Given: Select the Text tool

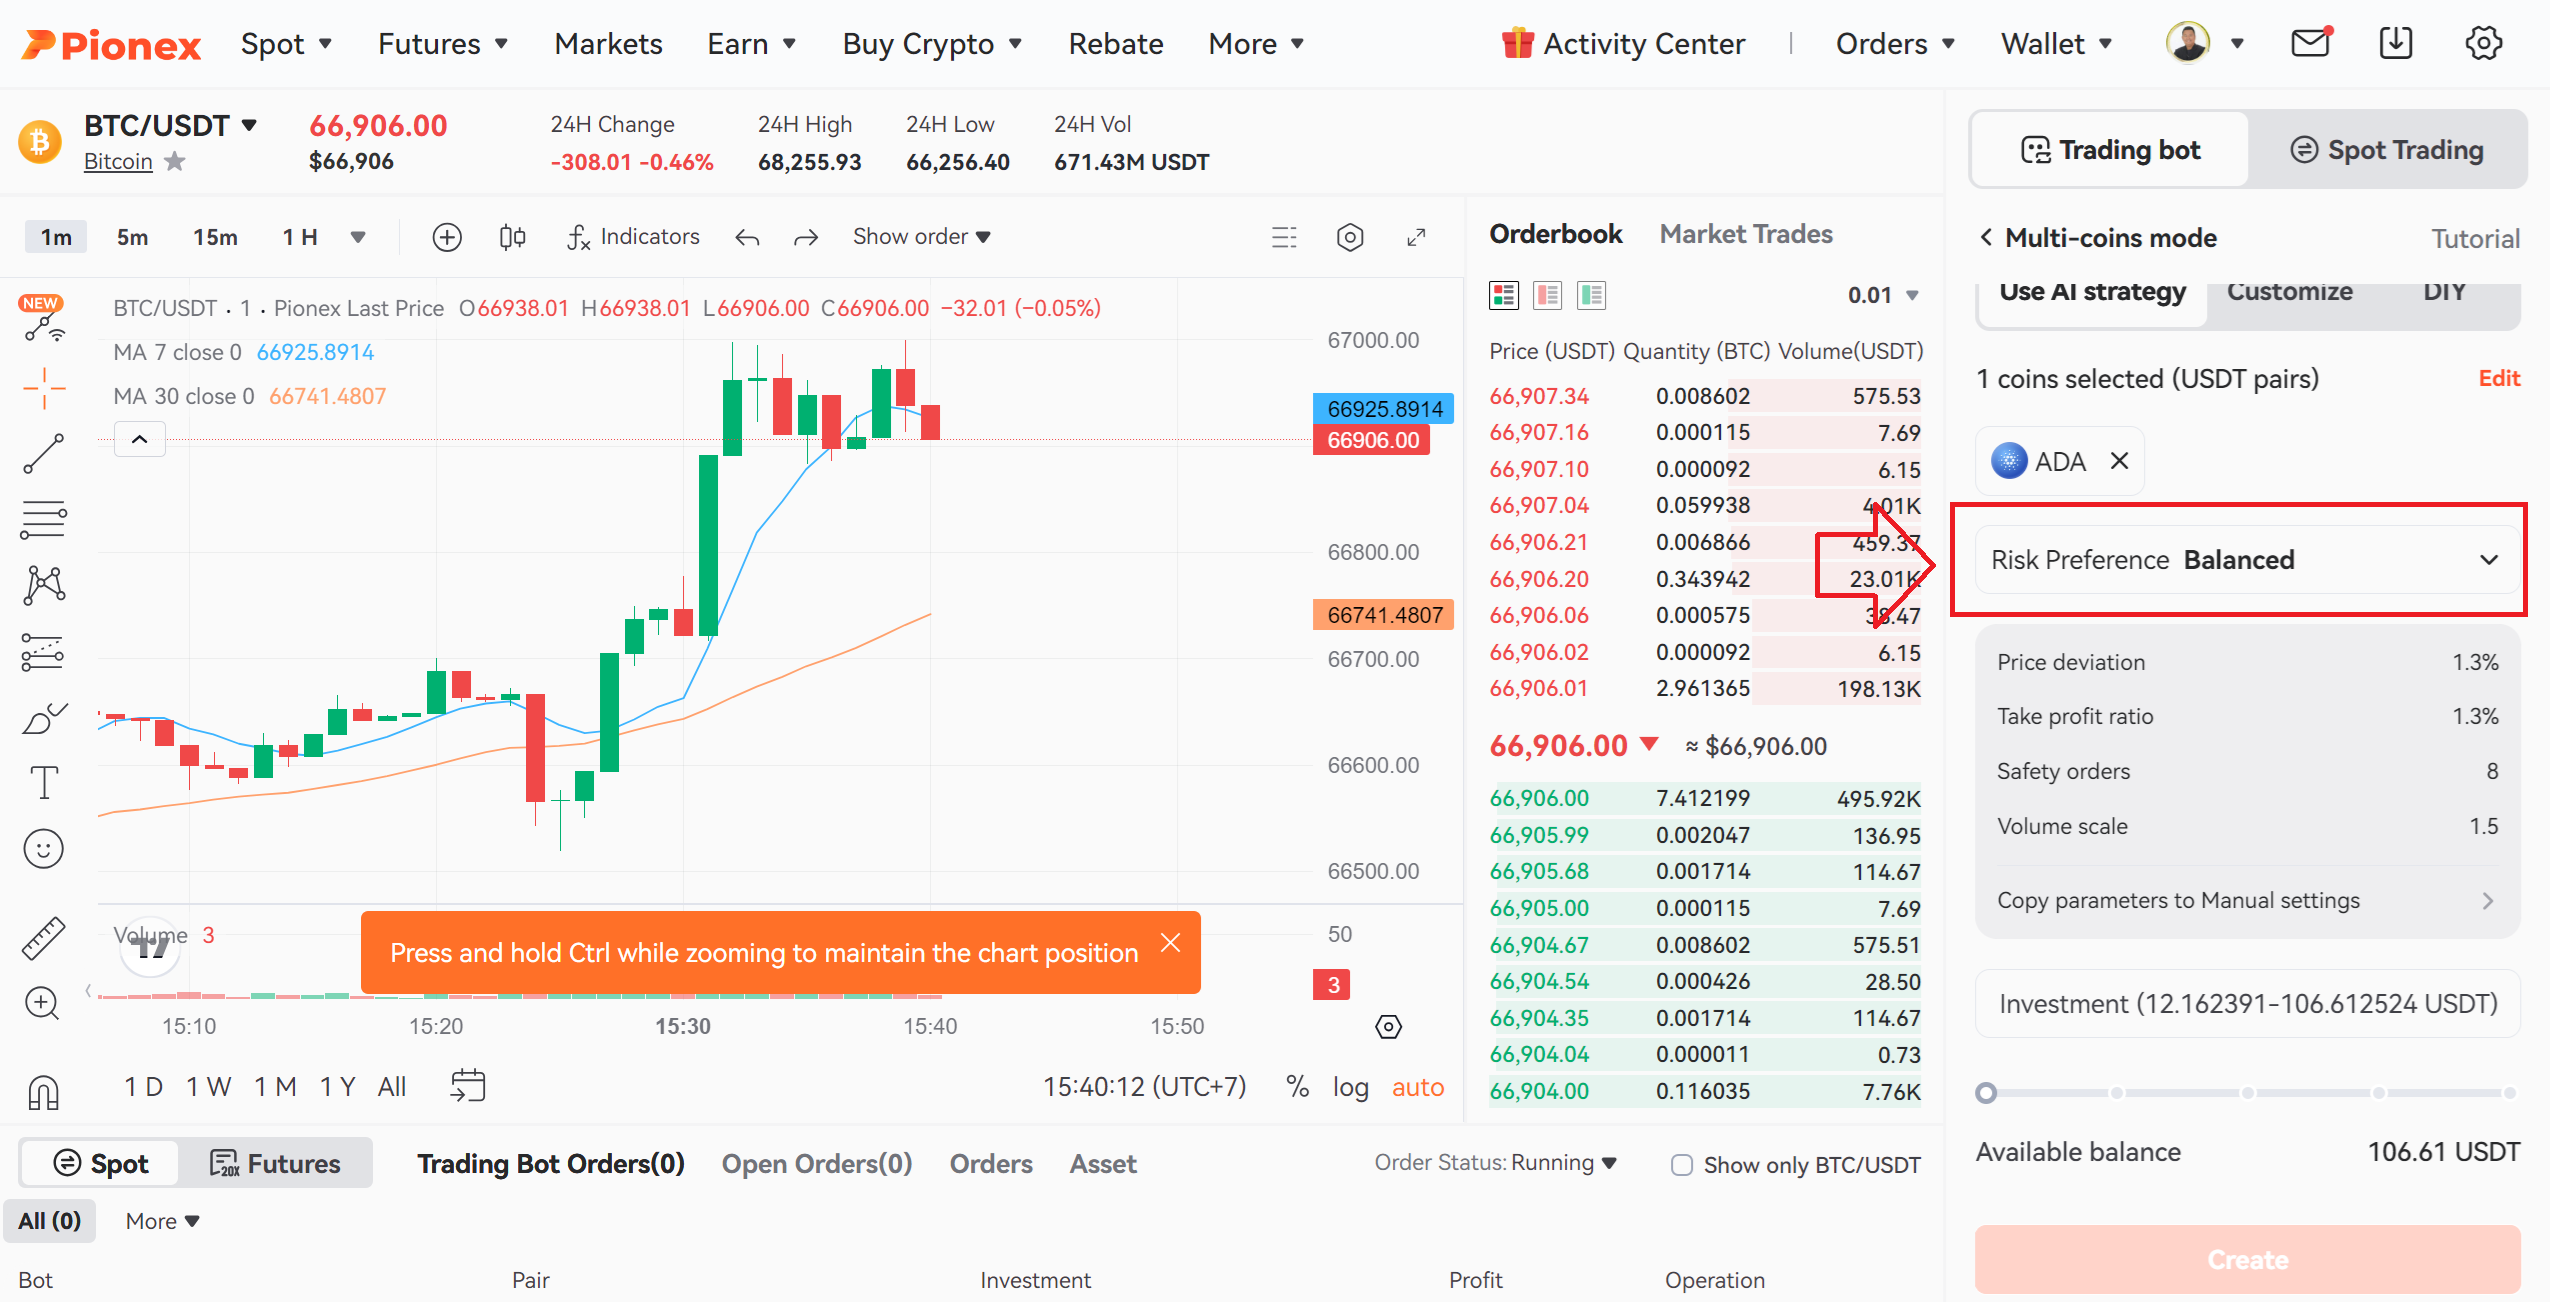Looking at the screenshot, I should 44,783.
